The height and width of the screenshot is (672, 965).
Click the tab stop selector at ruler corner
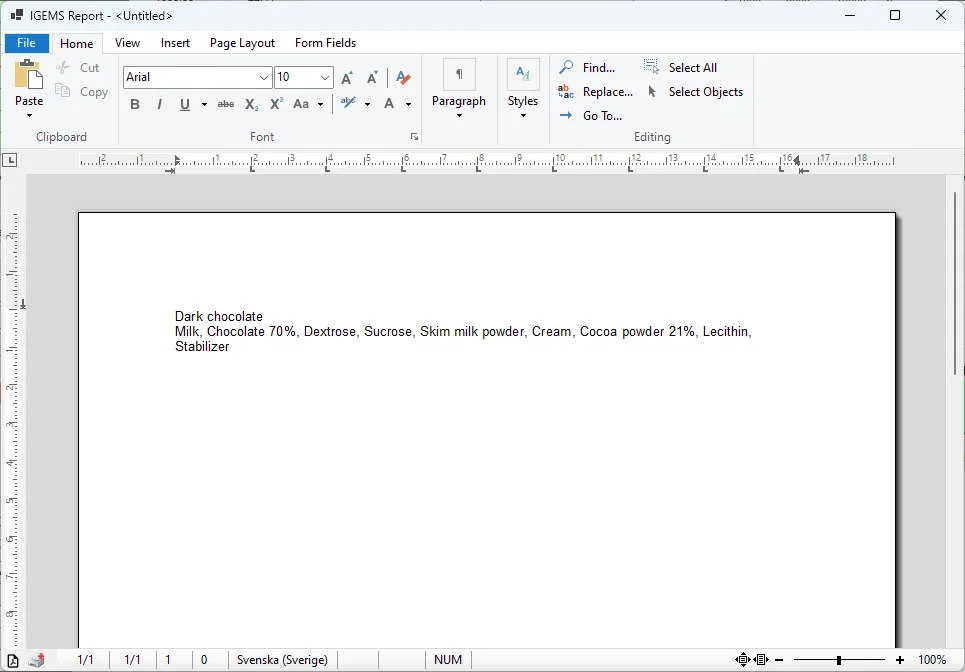[10, 161]
